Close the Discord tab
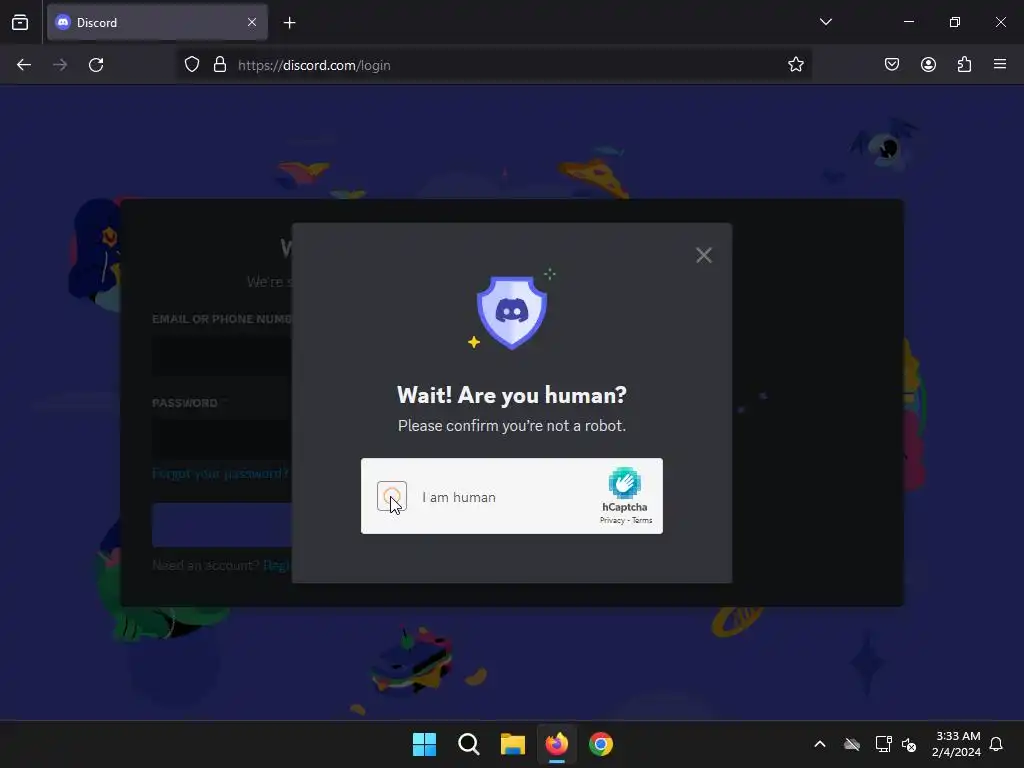The width and height of the screenshot is (1024, 768). (x=252, y=22)
